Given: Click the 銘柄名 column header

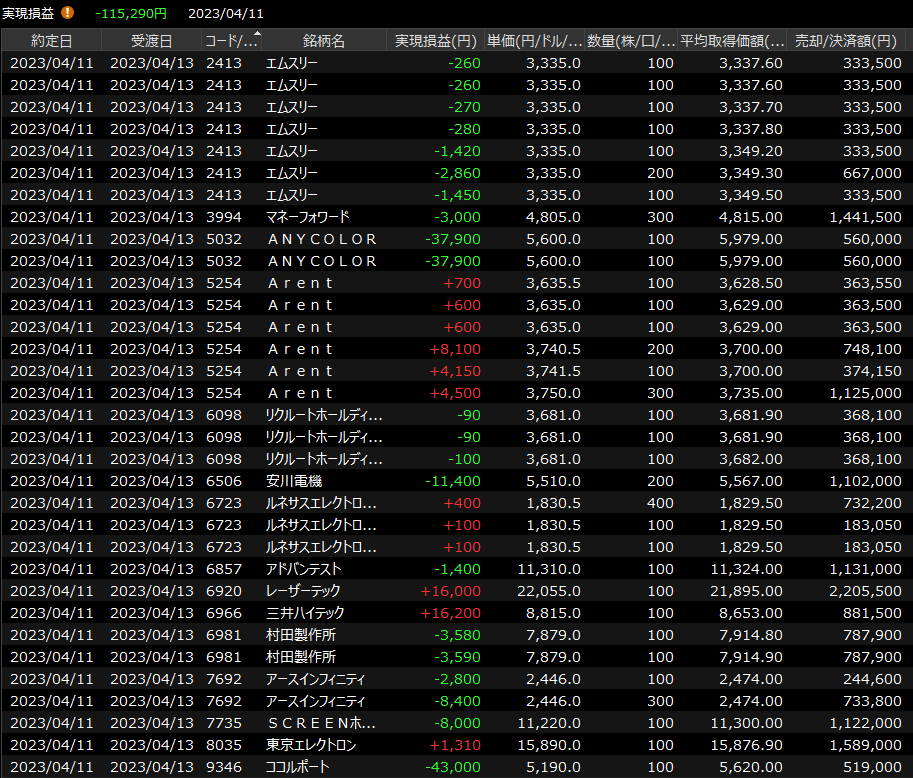Looking at the screenshot, I should (x=323, y=41).
